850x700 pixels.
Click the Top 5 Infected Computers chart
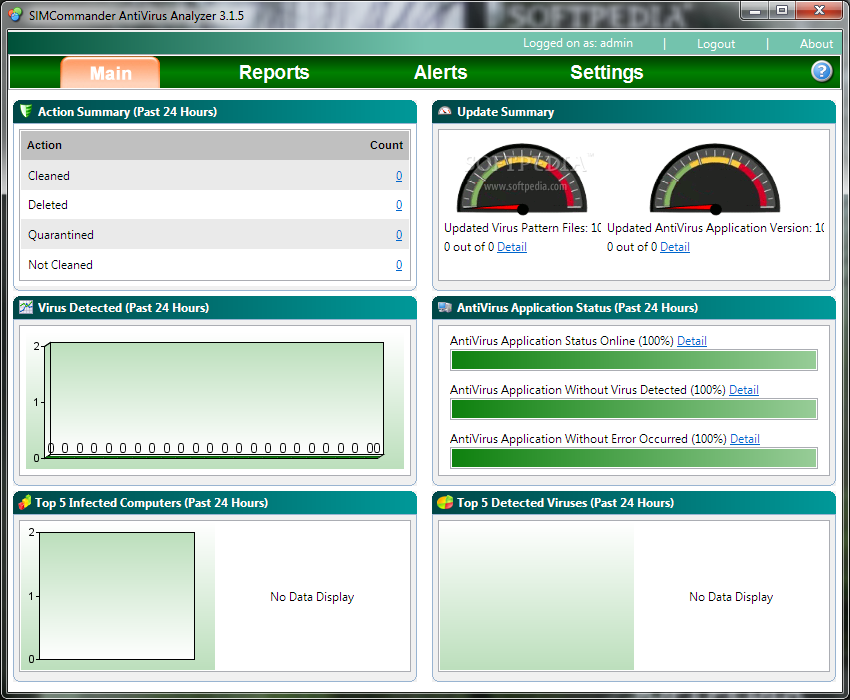[x=118, y=596]
